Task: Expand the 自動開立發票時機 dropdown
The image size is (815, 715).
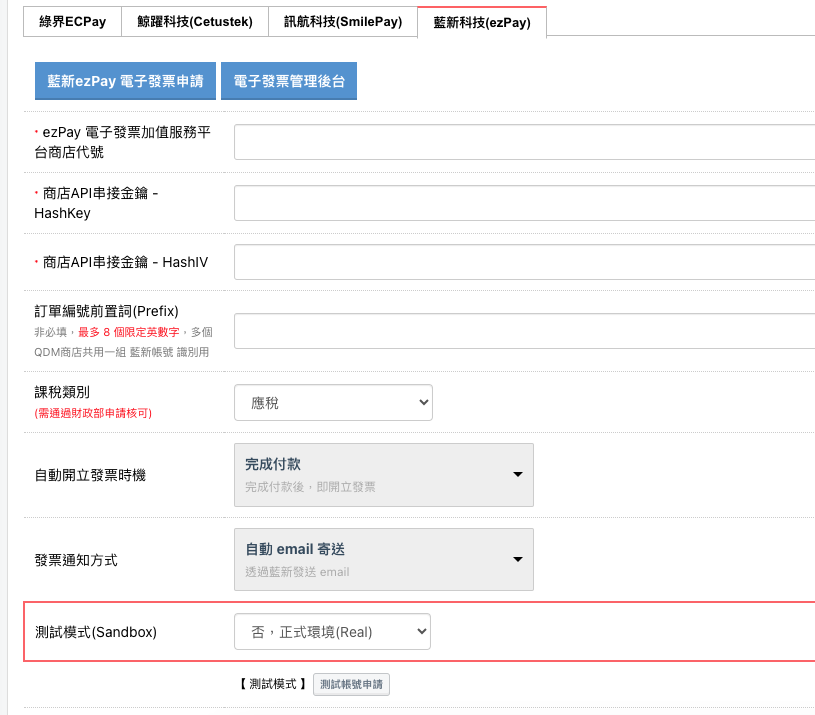Action: click(x=384, y=475)
